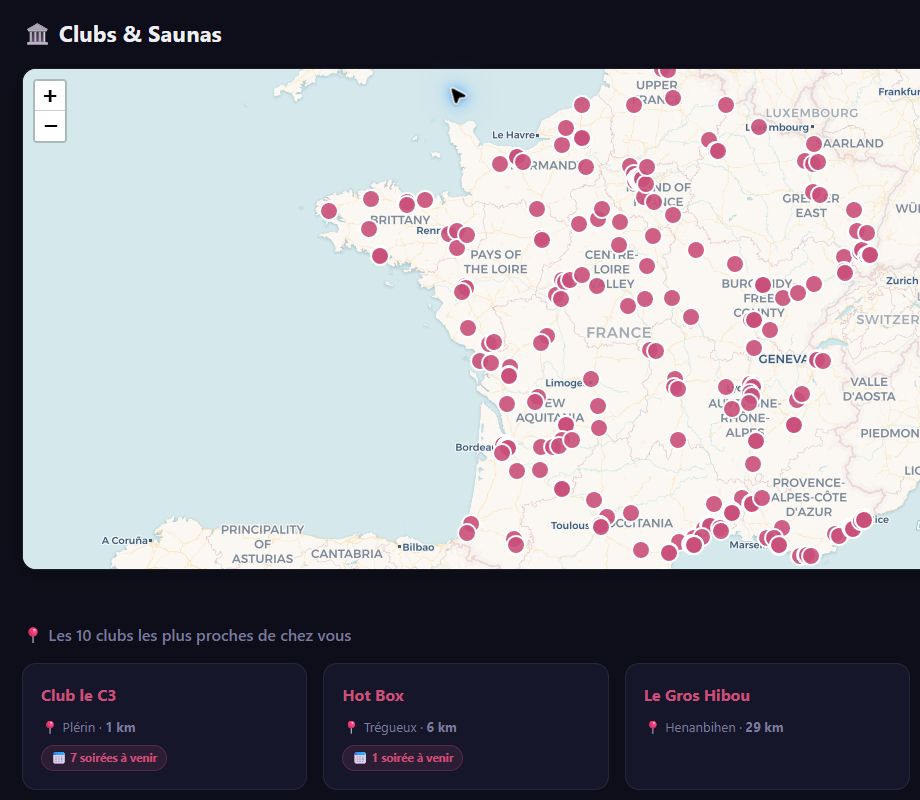Image resolution: width=920 pixels, height=800 pixels.
Task: Click the pin icon next to Trégueux
Action: pos(351,727)
